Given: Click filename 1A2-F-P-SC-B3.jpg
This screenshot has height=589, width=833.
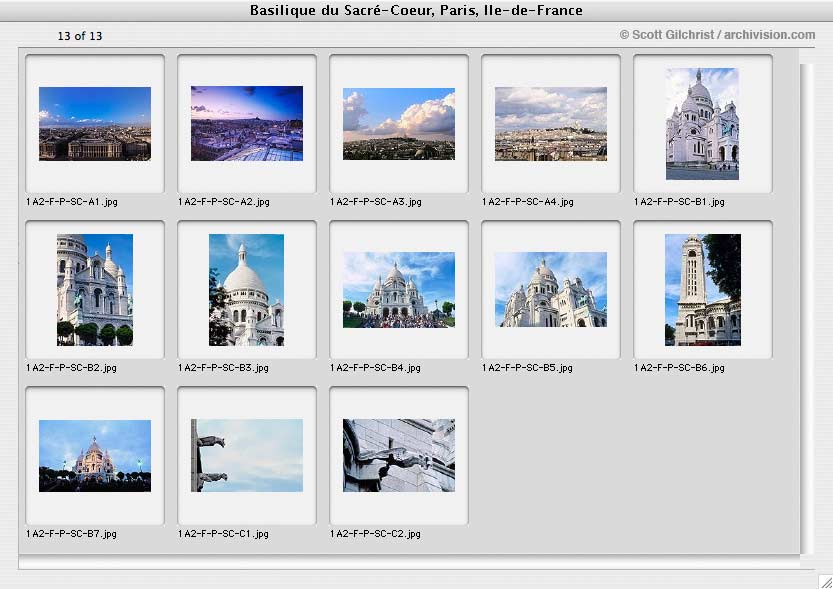Looking at the screenshot, I should click(223, 368).
